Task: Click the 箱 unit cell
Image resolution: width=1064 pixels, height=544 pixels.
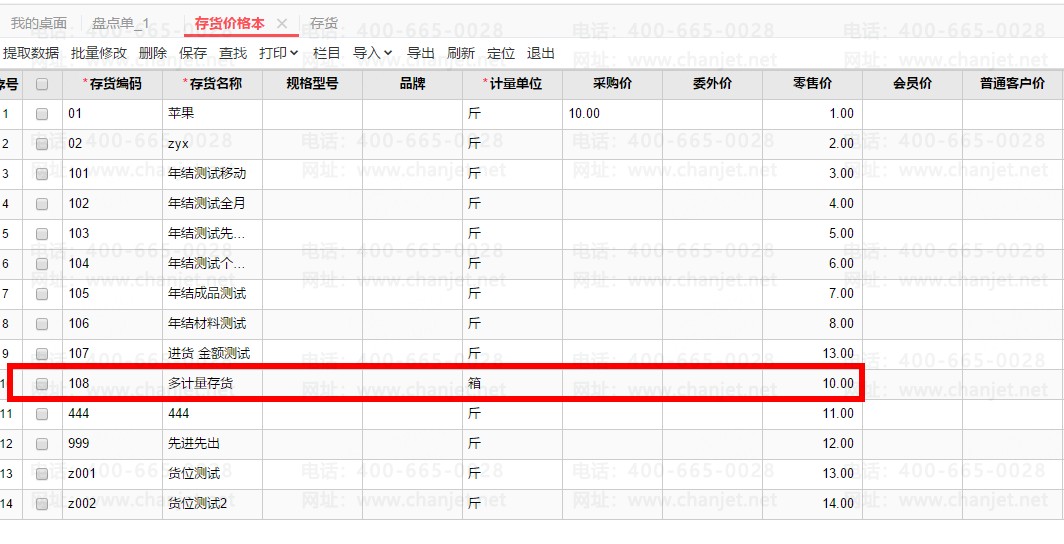Action: tap(512, 384)
